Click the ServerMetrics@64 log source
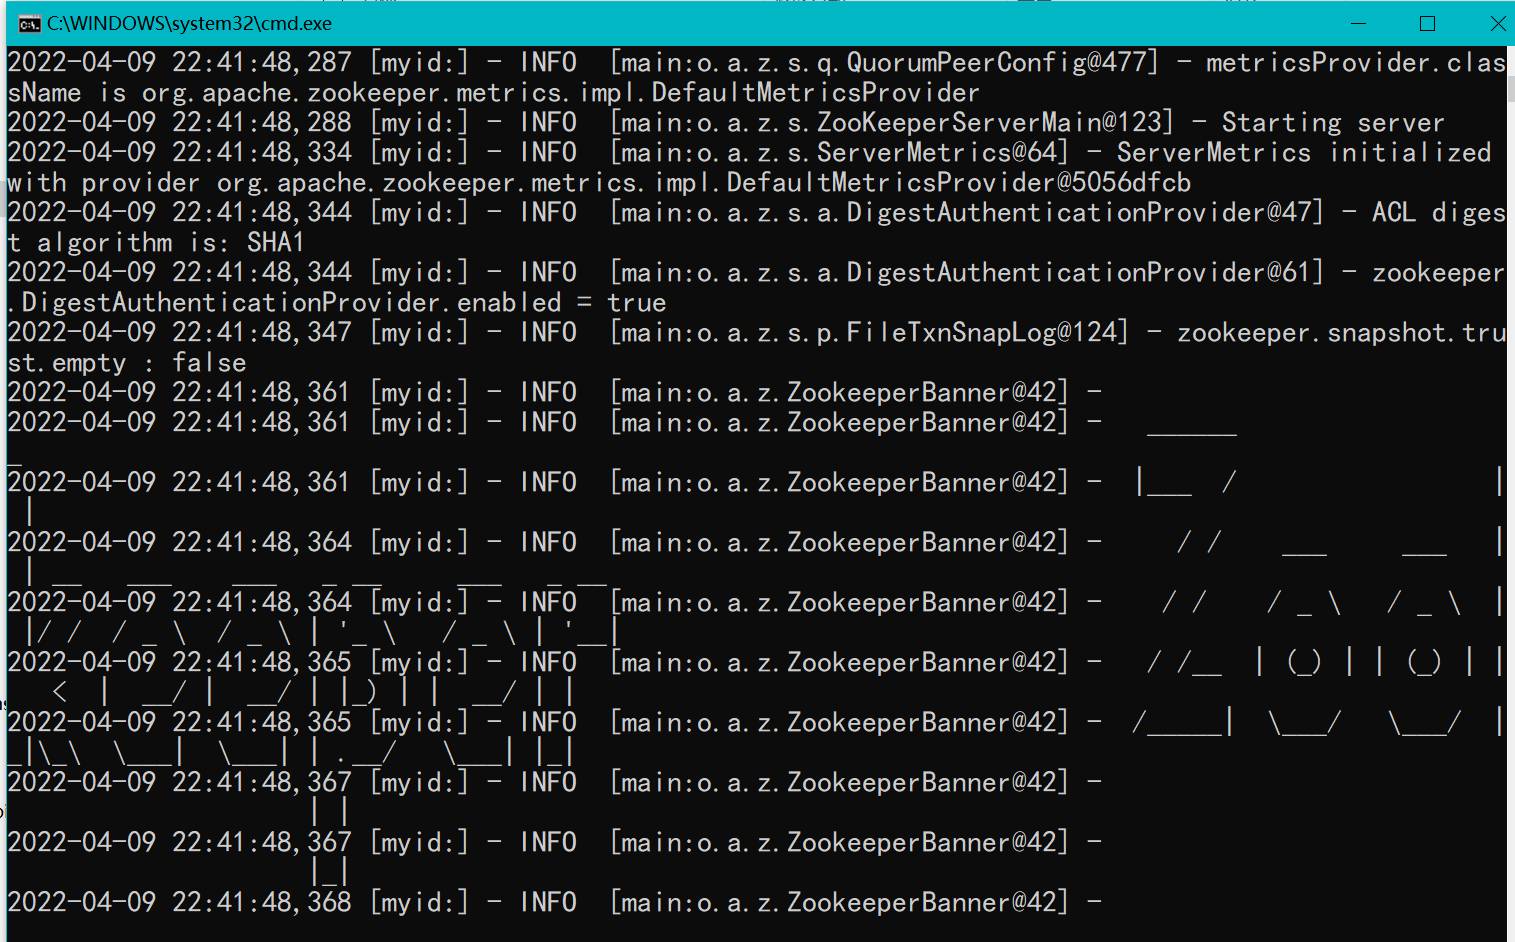 941,153
